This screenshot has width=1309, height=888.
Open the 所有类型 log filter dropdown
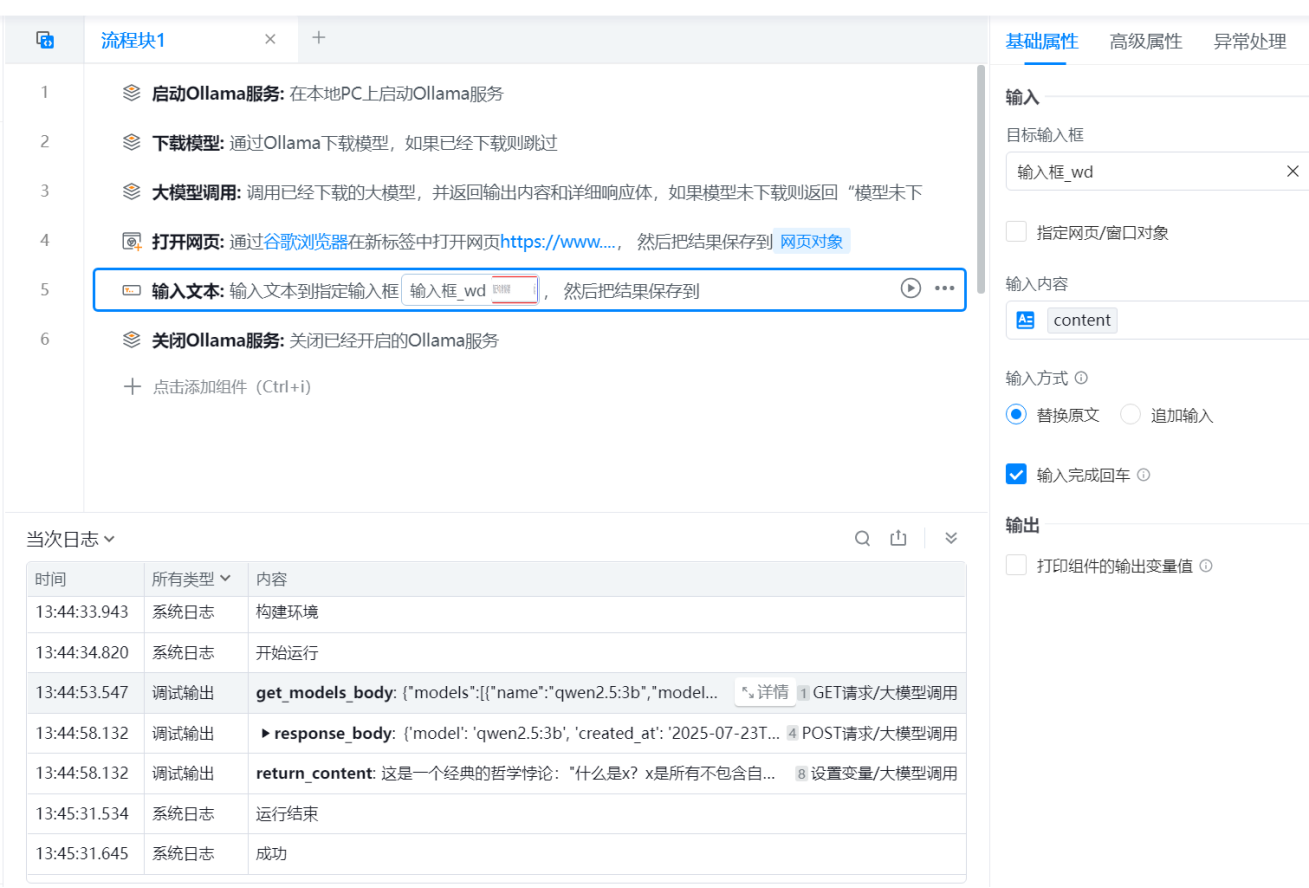coord(191,579)
